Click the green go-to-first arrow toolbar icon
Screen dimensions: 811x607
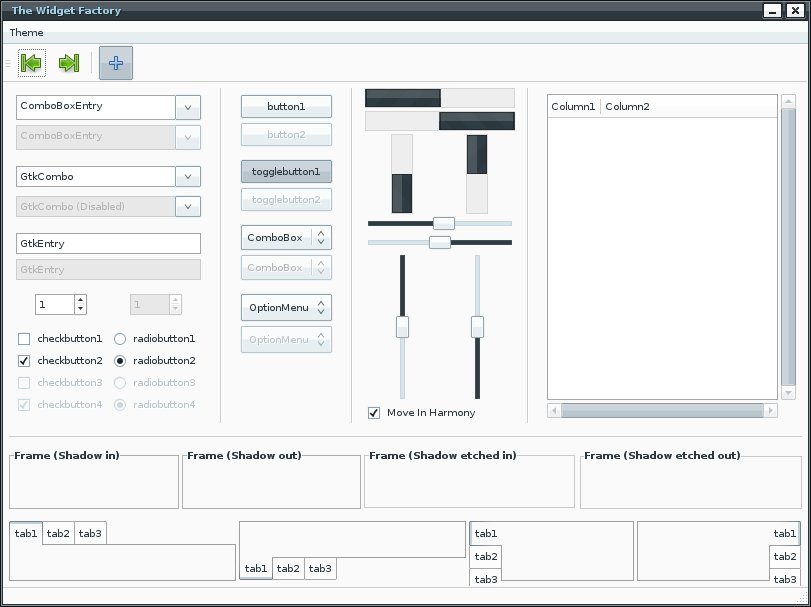[x=32, y=63]
